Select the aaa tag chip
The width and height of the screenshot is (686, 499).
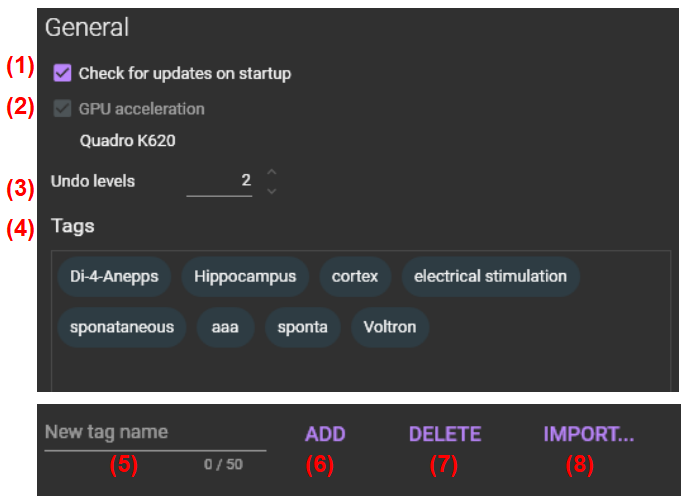(225, 327)
